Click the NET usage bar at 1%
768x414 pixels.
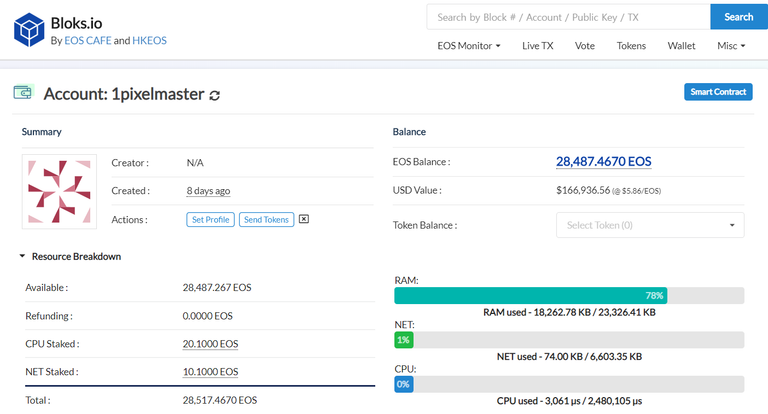[x=569, y=340]
